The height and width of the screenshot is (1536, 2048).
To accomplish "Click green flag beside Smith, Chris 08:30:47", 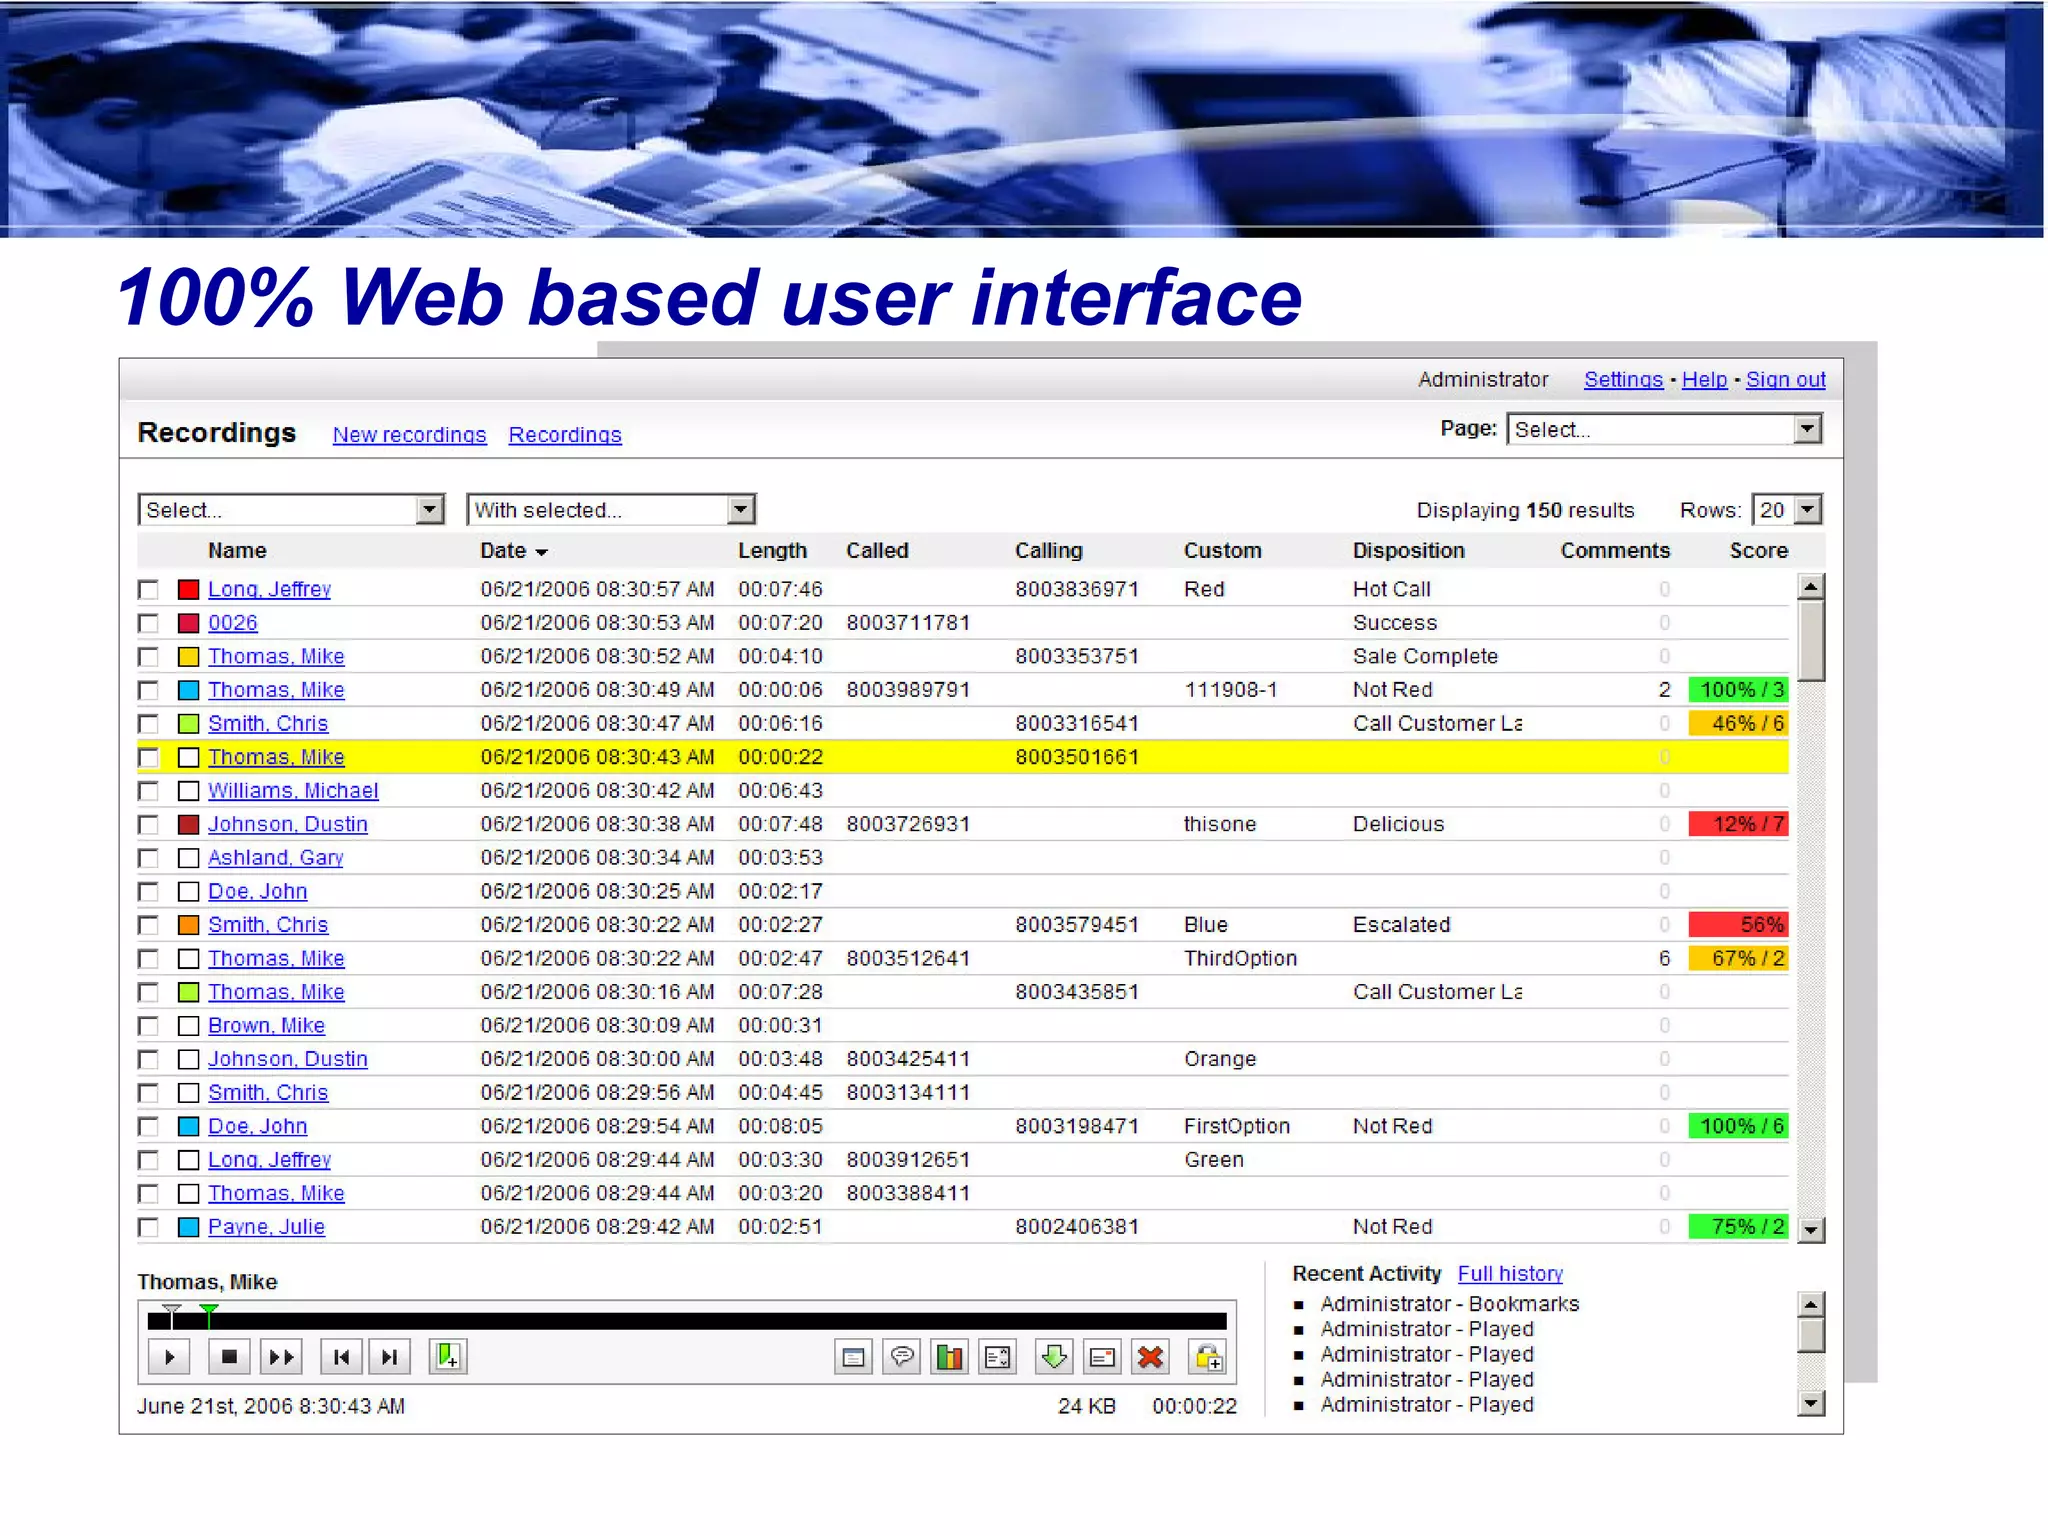I will (188, 724).
